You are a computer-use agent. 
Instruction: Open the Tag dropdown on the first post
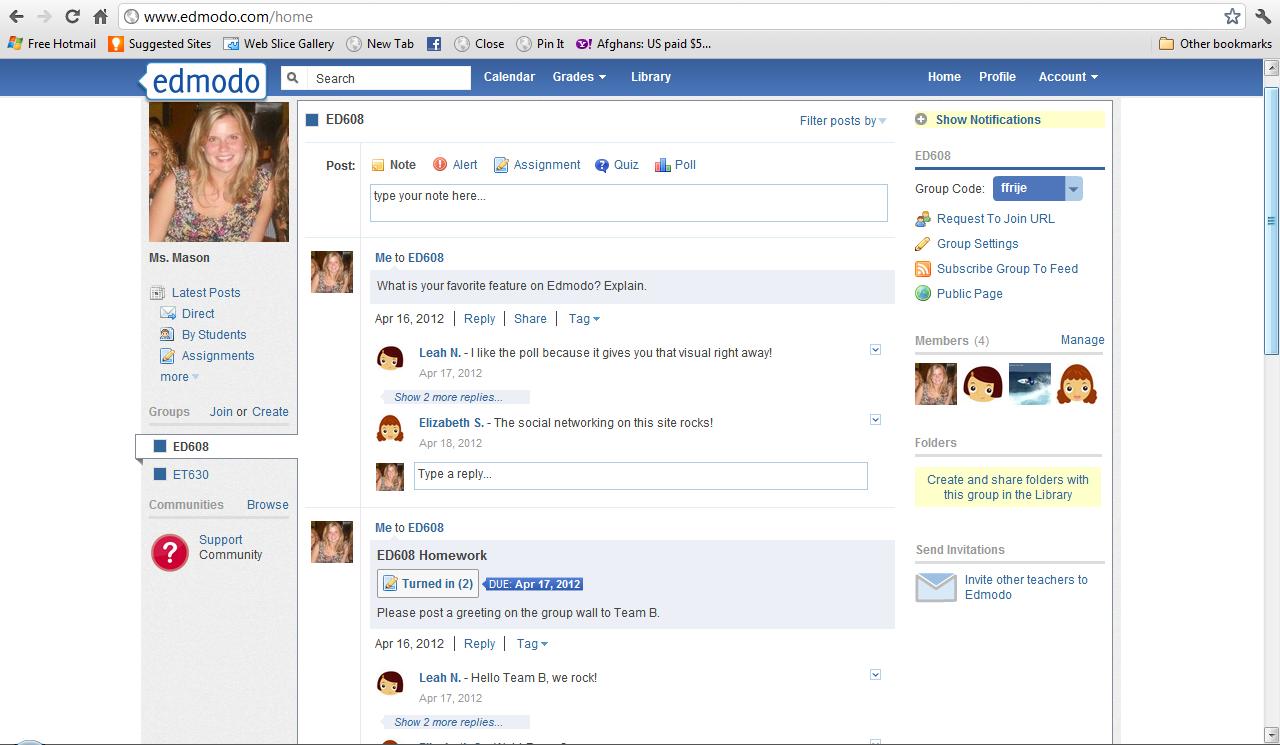583,318
